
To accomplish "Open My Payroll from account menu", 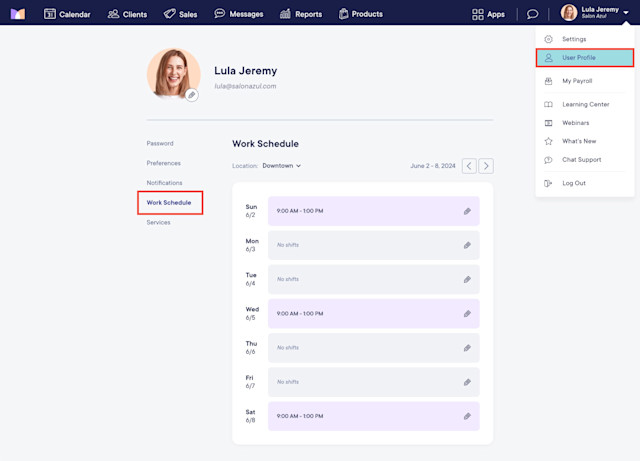I will [x=584, y=81].
